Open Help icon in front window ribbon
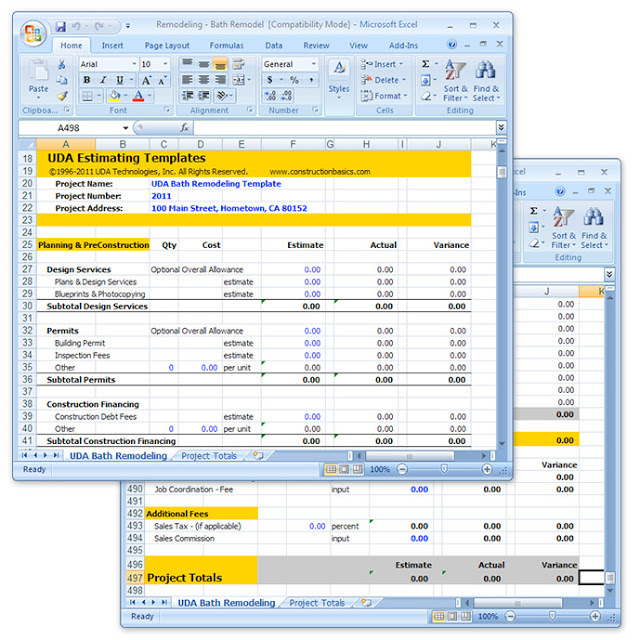 (x=452, y=44)
